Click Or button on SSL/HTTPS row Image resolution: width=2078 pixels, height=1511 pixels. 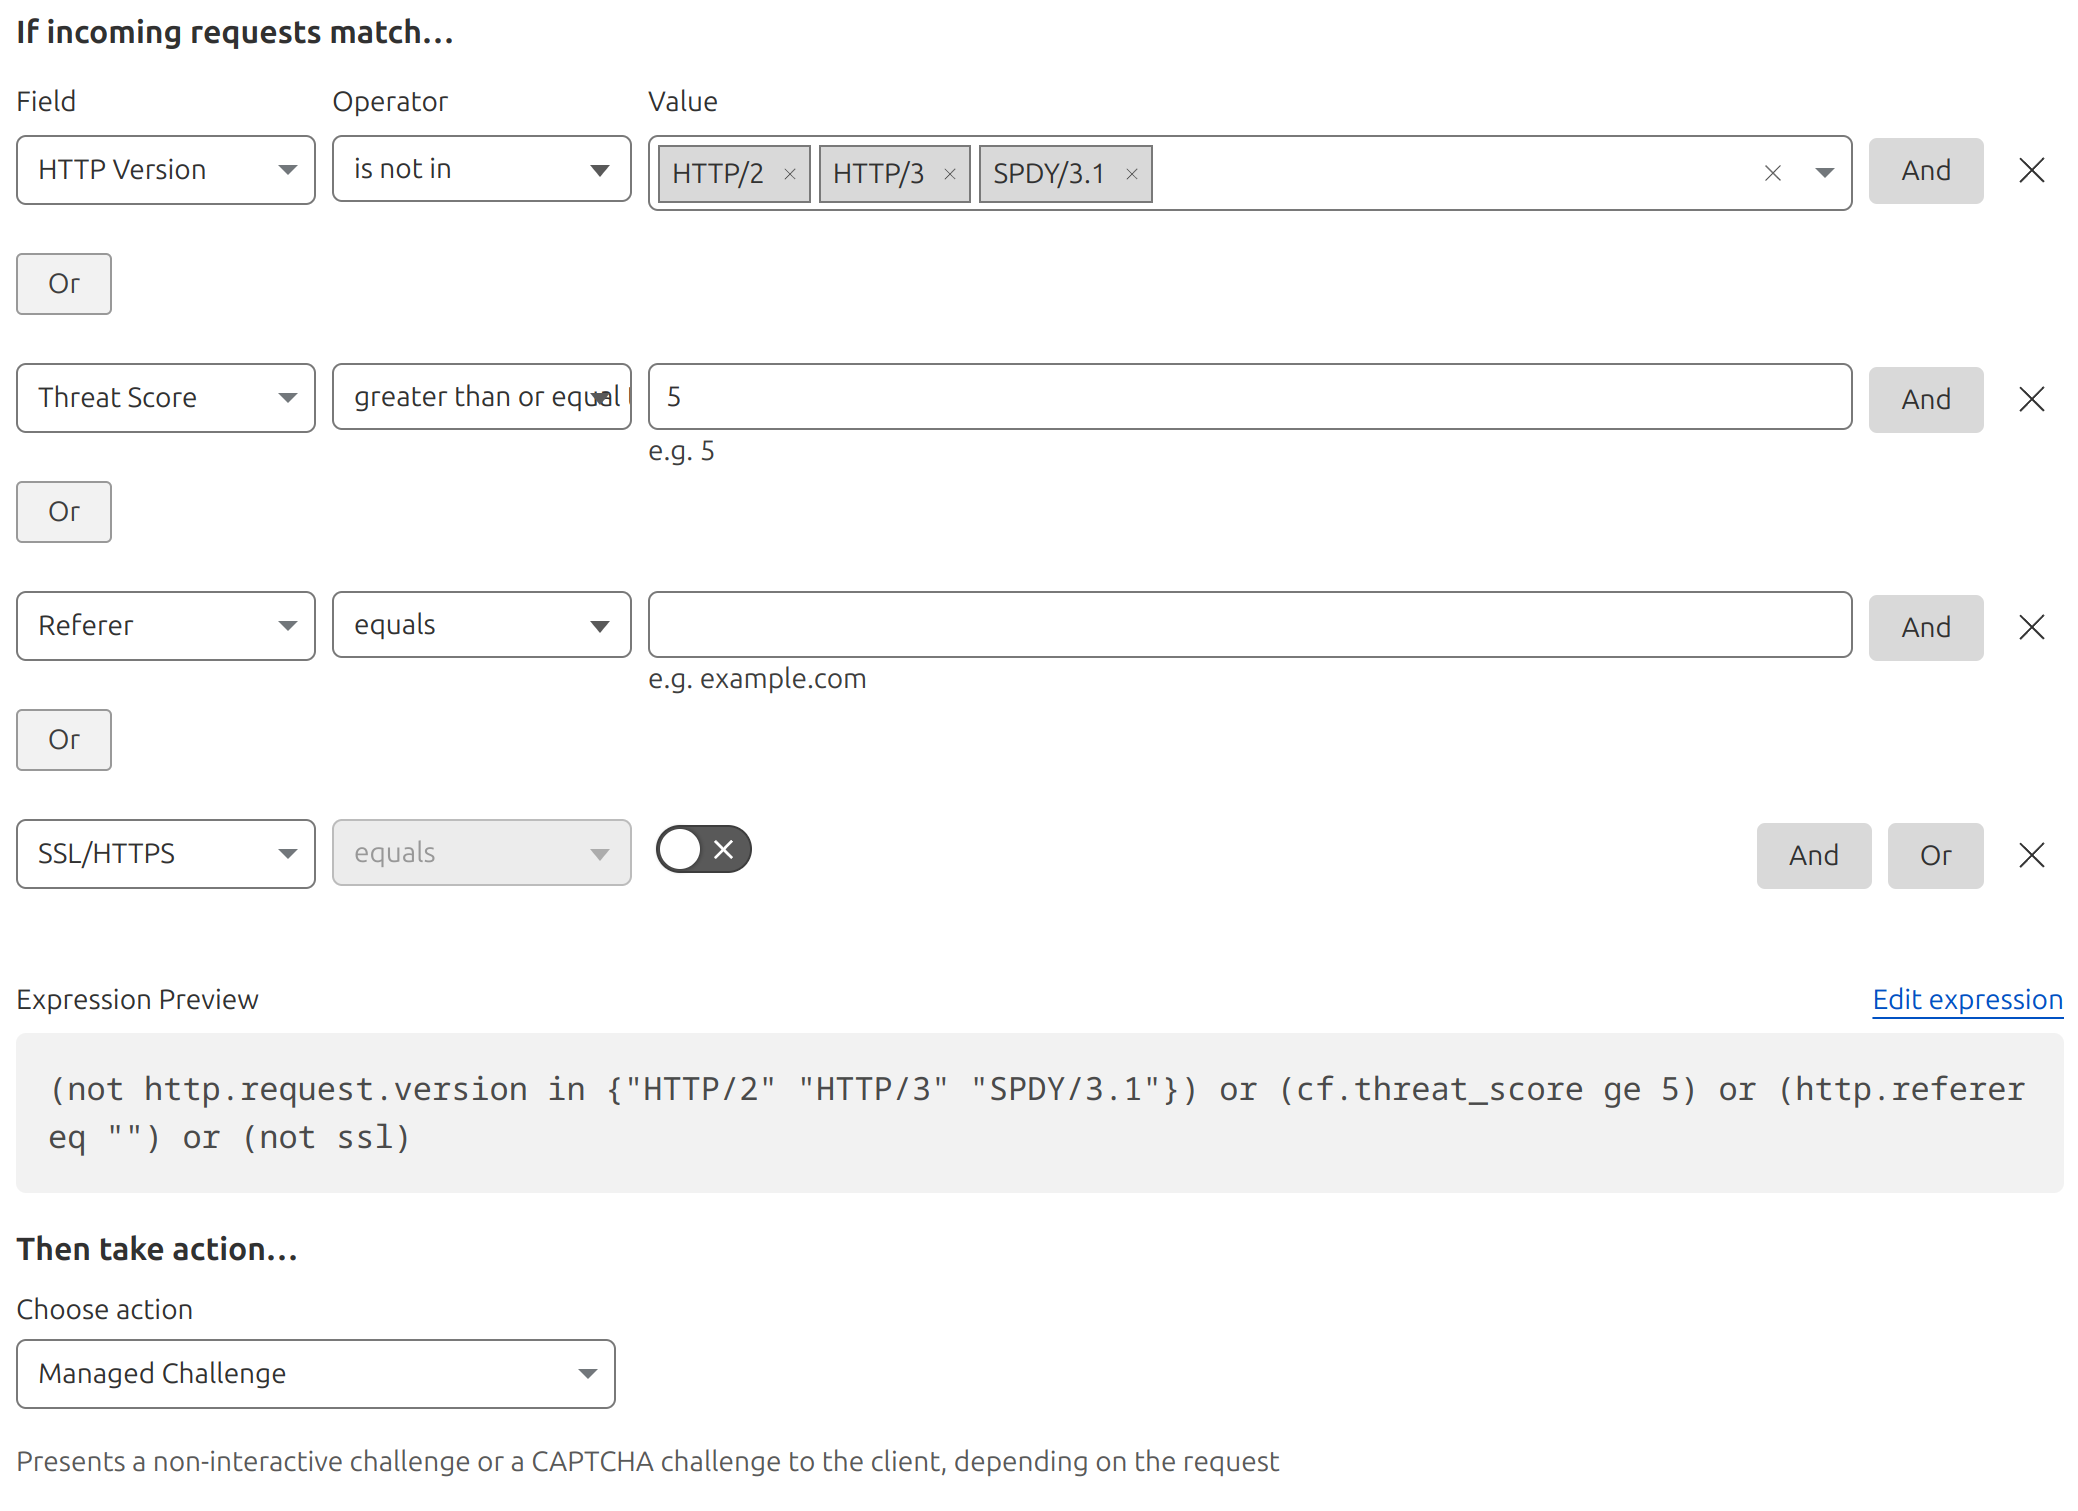pos(1935,855)
